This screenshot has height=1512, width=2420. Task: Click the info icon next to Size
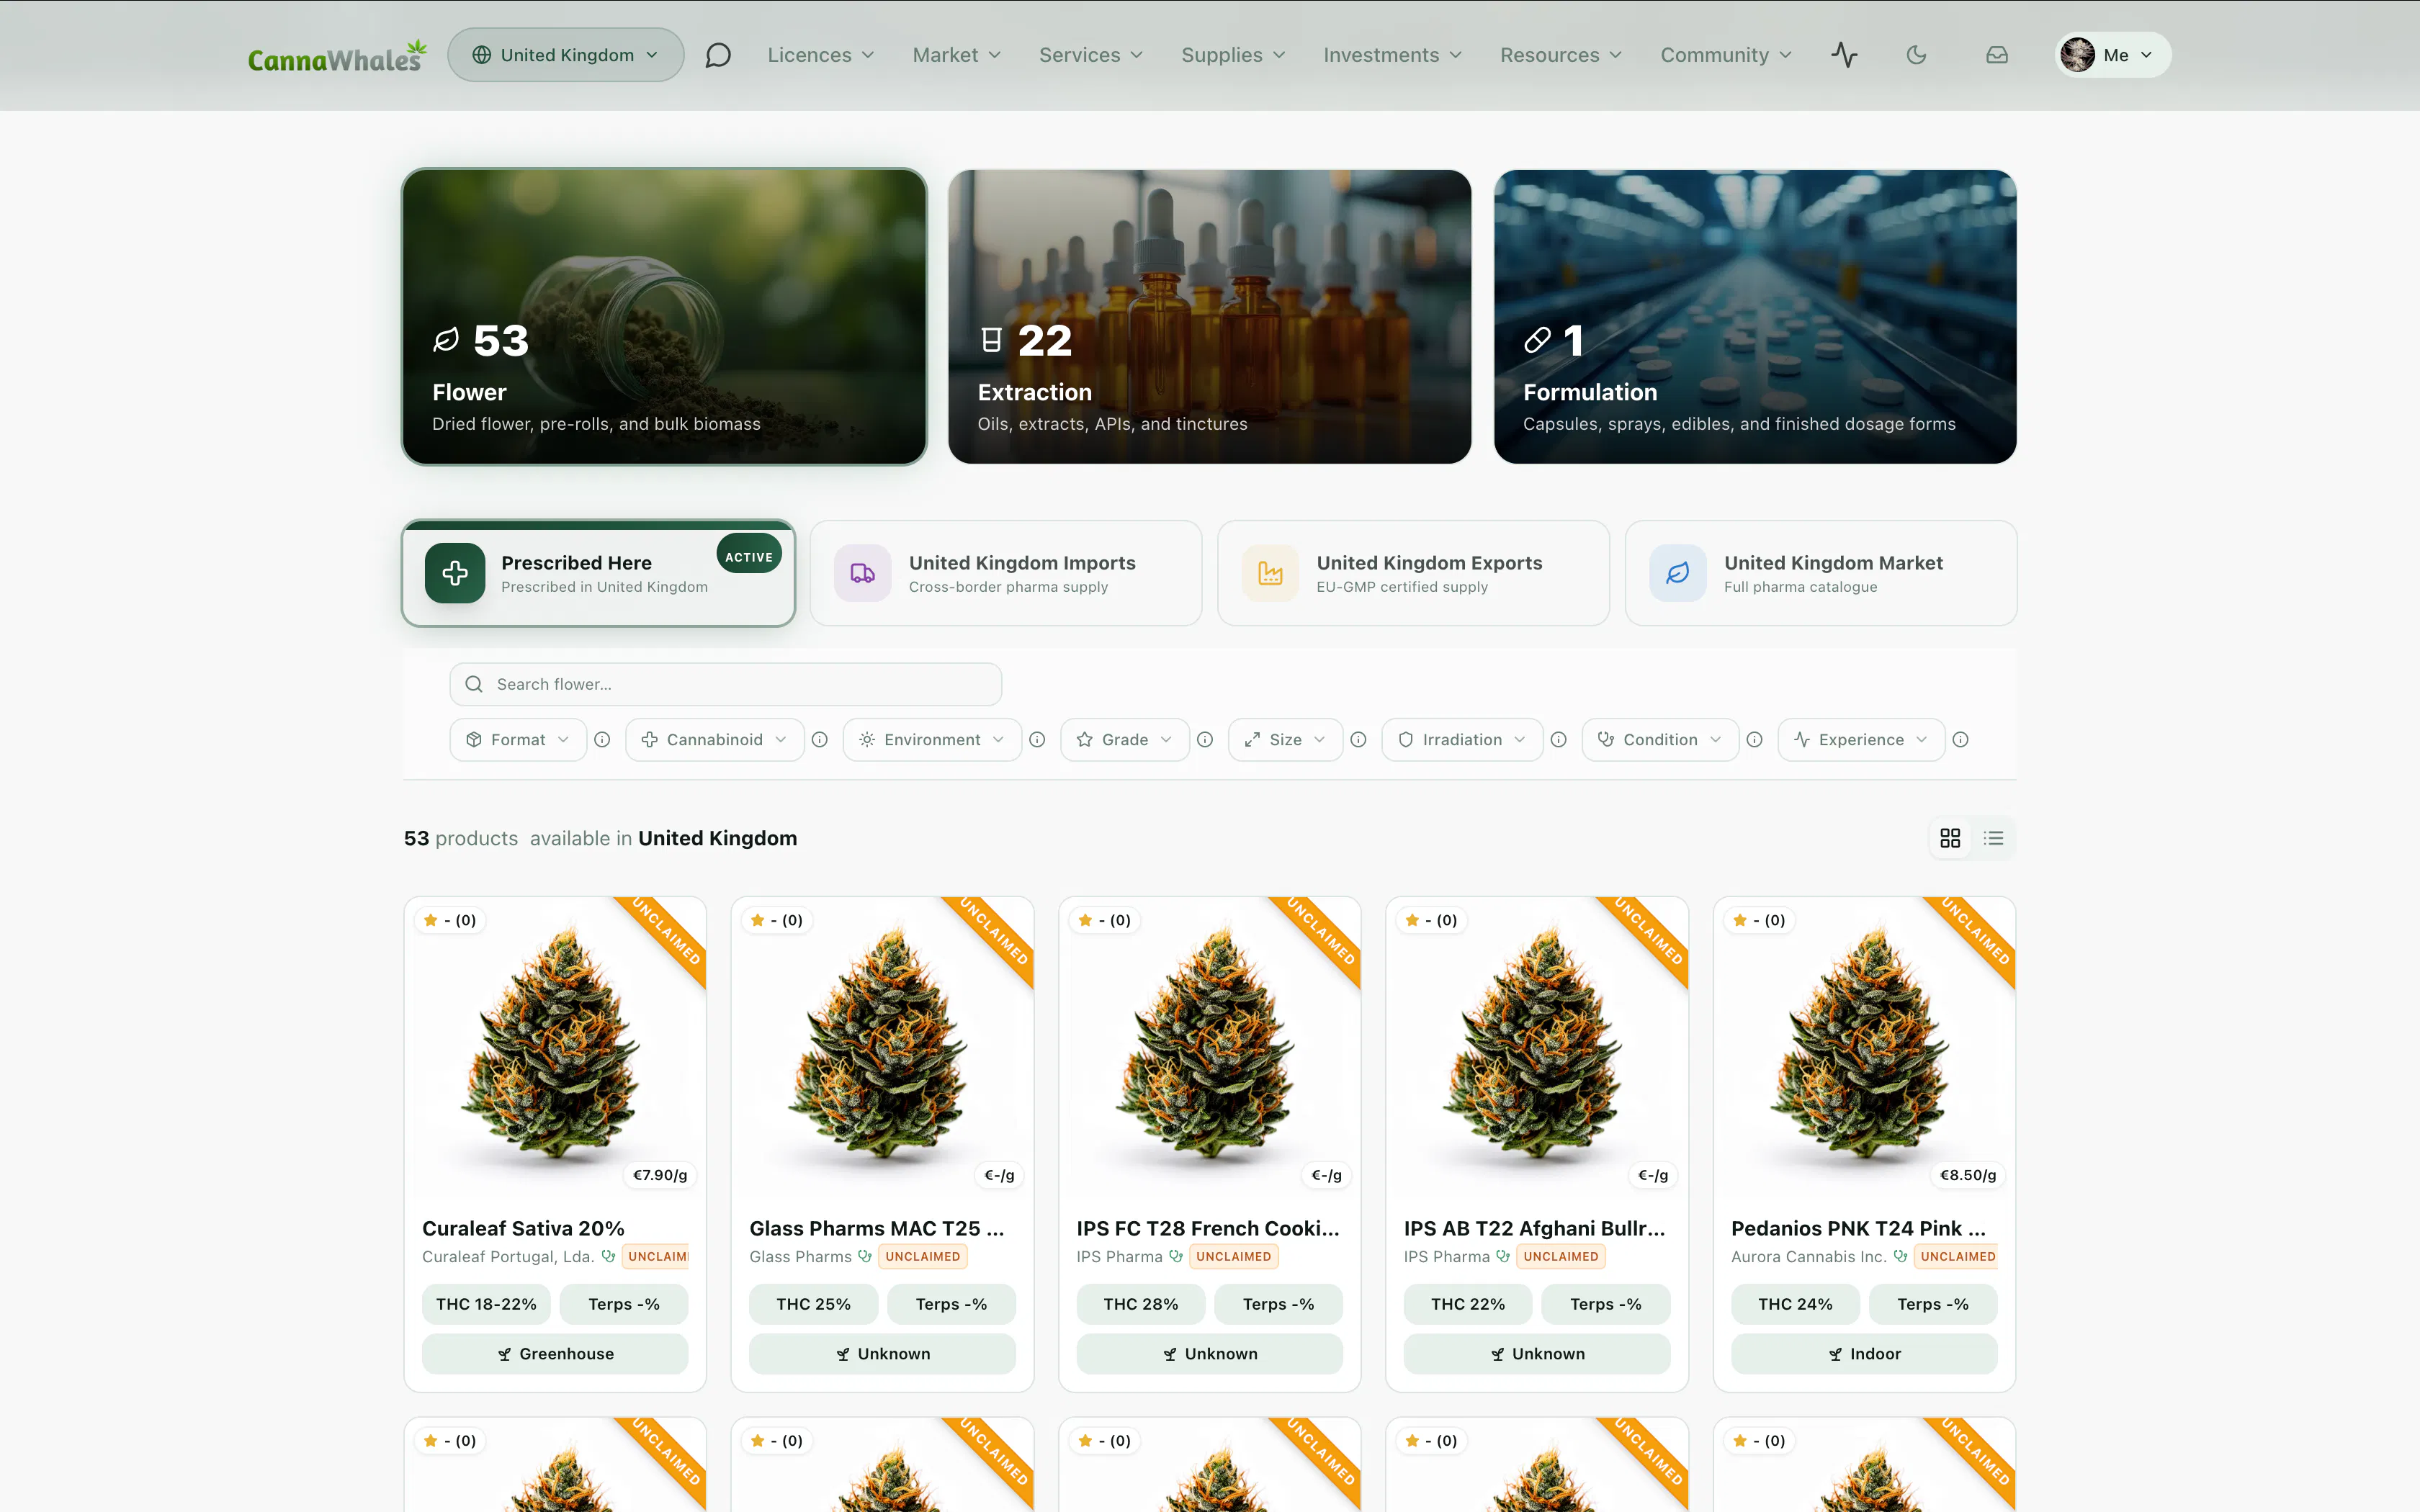click(1358, 740)
